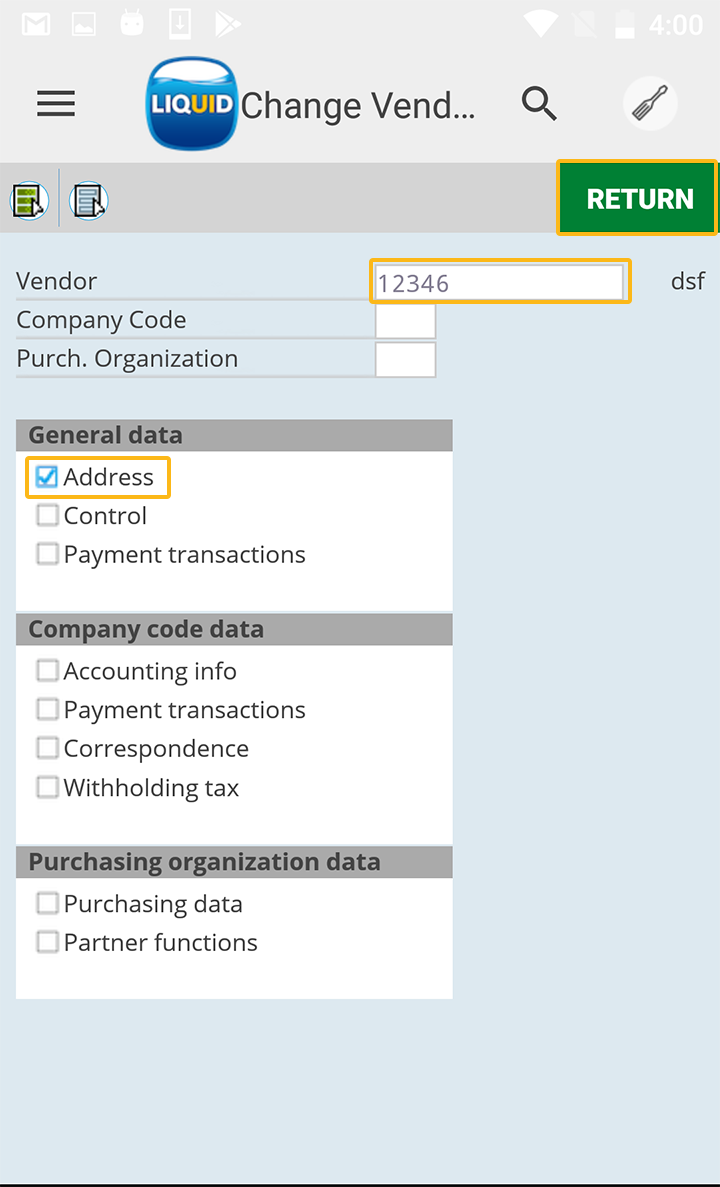Tick the Accounting info checkbox
This screenshot has width=720, height=1187.
coord(47,671)
